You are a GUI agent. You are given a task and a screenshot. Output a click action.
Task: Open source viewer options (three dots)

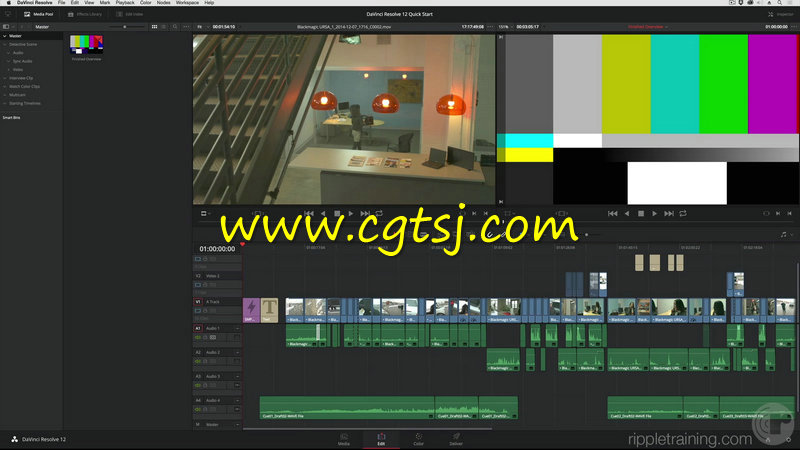tap(490, 27)
